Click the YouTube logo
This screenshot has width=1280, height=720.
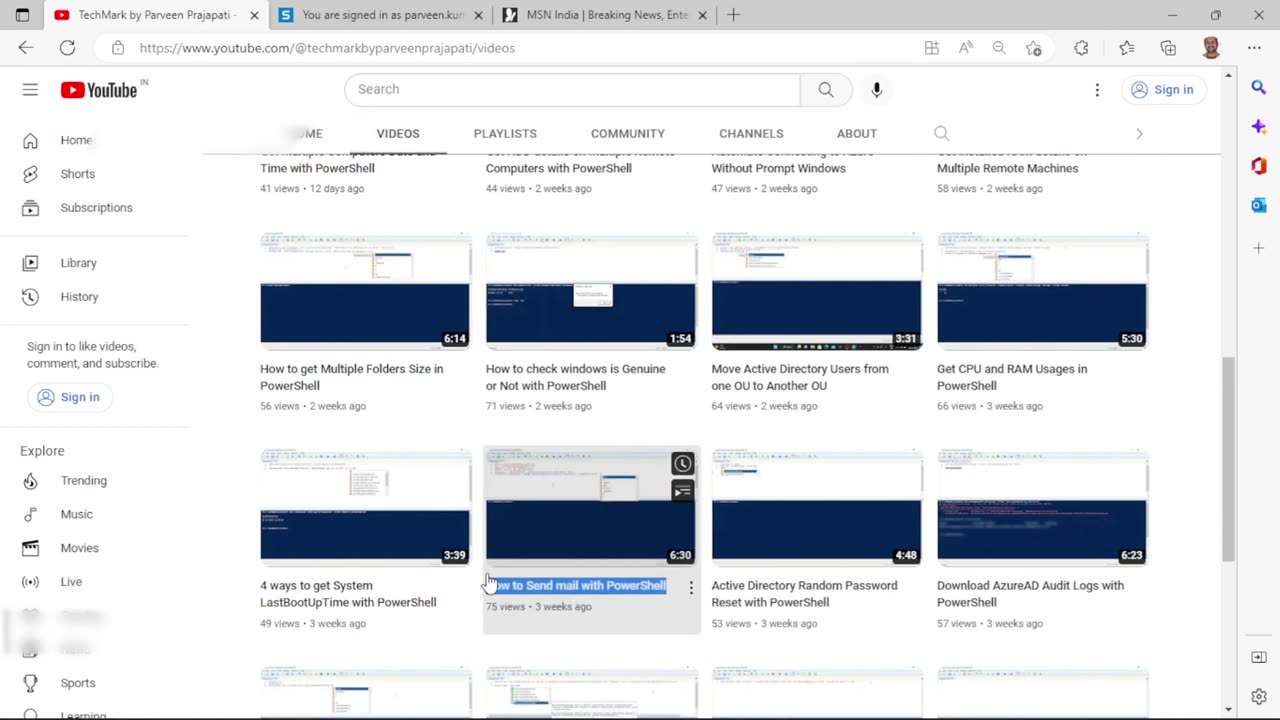98,90
